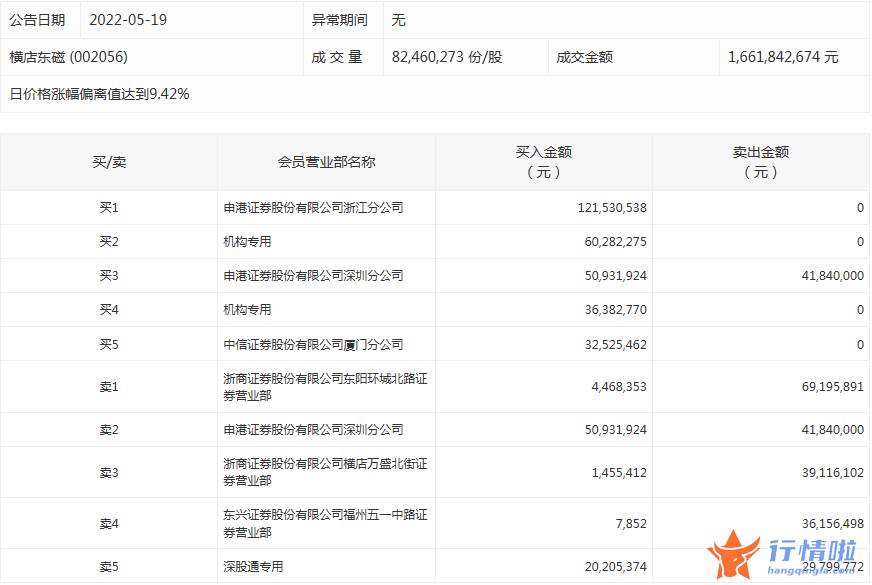Click buy amount 32,525,462
The height and width of the screenshot is (585, 872).
click(x=616, y=344)
